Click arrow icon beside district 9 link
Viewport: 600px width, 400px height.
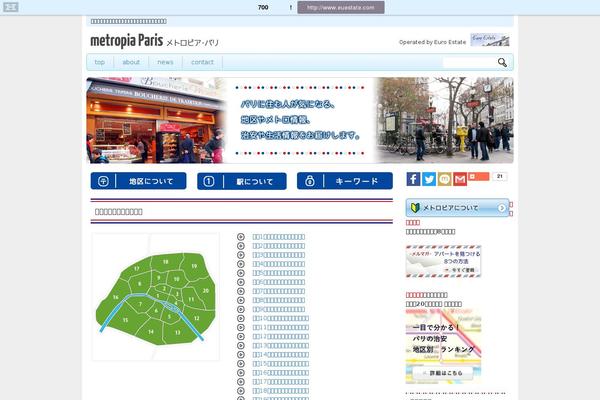(241, 309)
